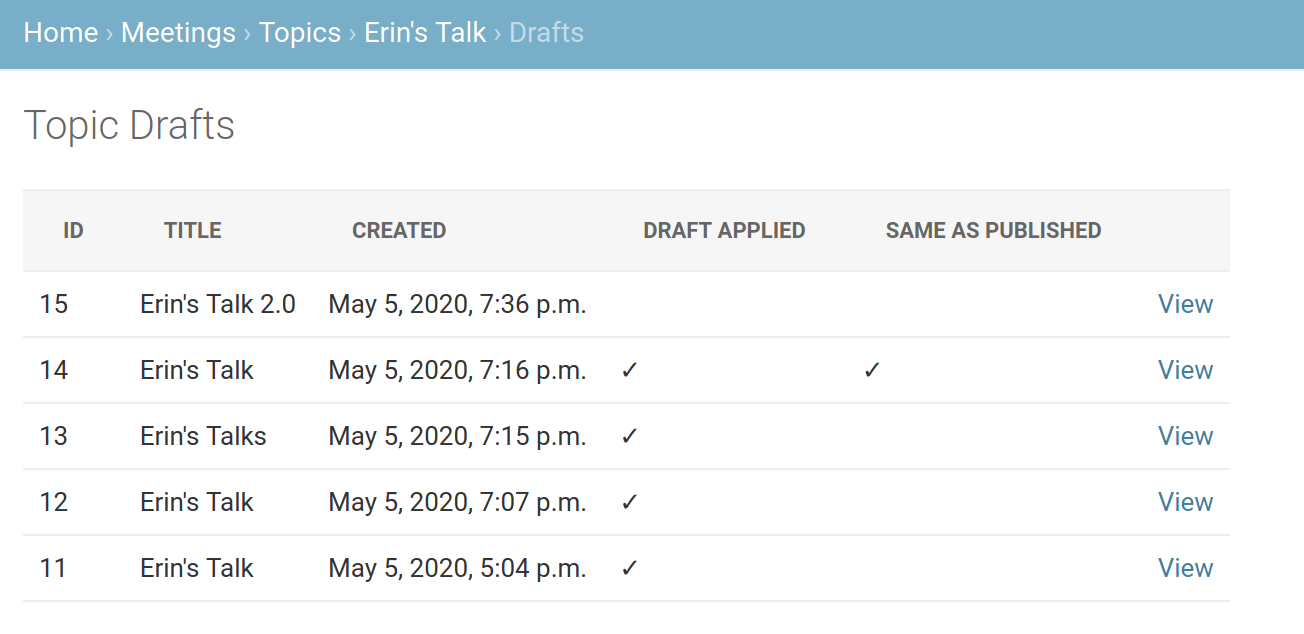
Task: Click the Title column header
Action: pyautogui.click(x=193, y=230)
